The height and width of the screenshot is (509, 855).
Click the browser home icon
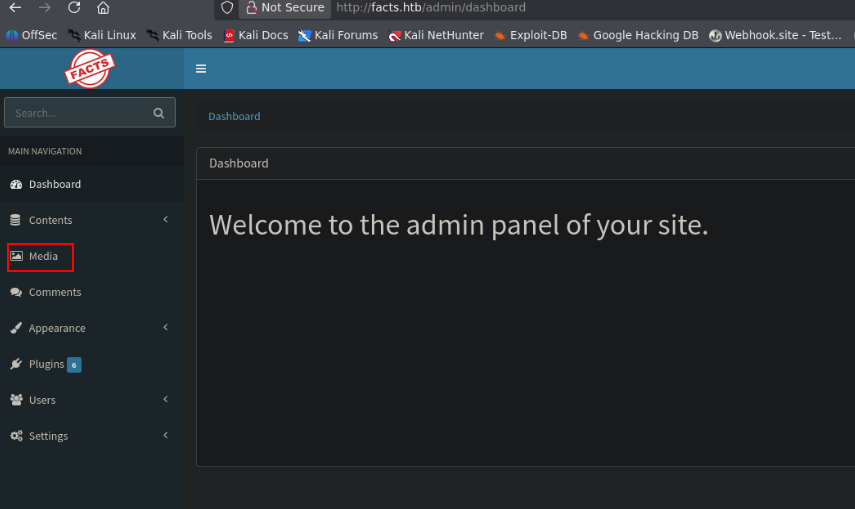[x=103, y=8]
